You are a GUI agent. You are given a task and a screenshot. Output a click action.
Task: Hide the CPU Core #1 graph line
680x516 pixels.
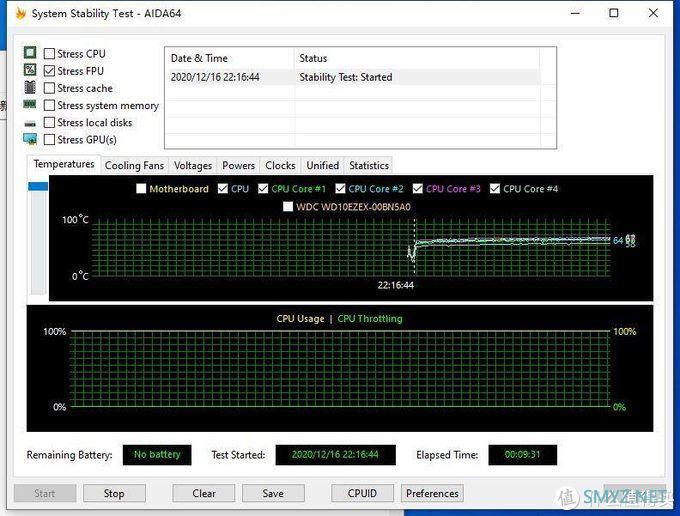point(263,189)
